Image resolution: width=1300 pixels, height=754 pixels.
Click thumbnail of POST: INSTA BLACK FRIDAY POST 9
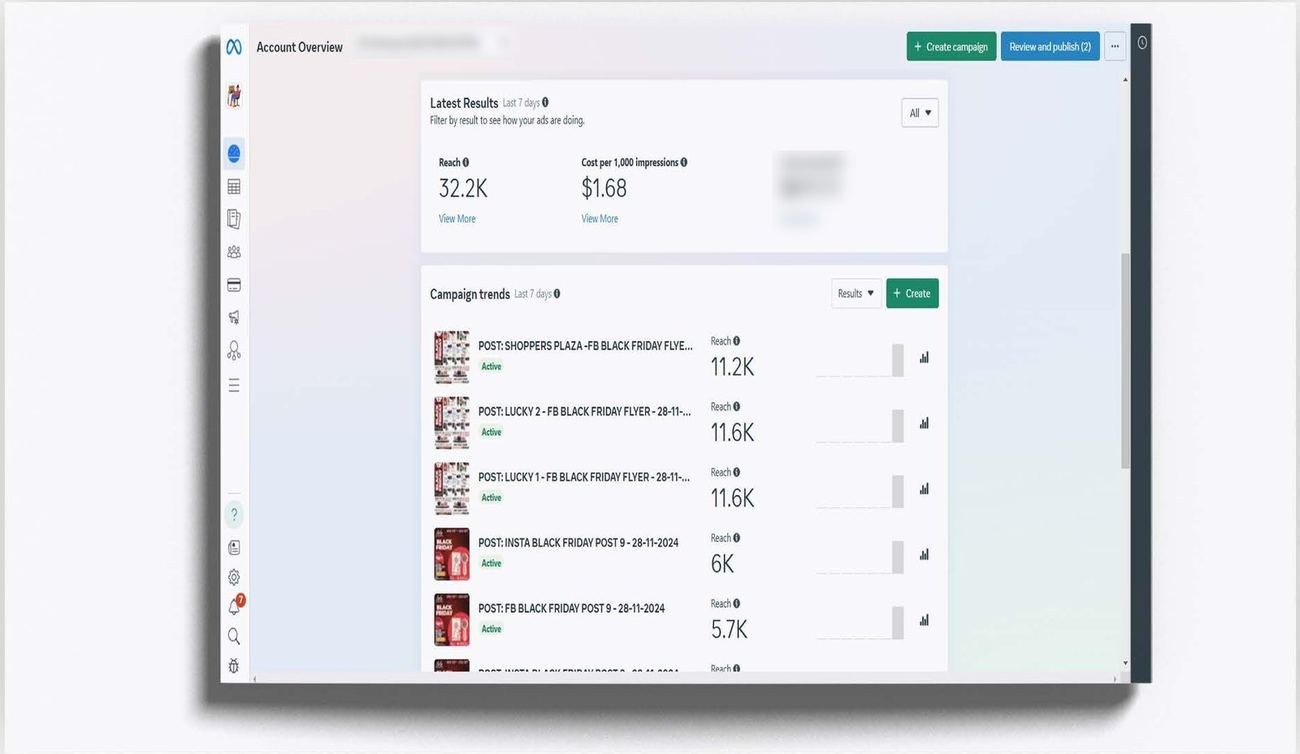click(452, 554)
